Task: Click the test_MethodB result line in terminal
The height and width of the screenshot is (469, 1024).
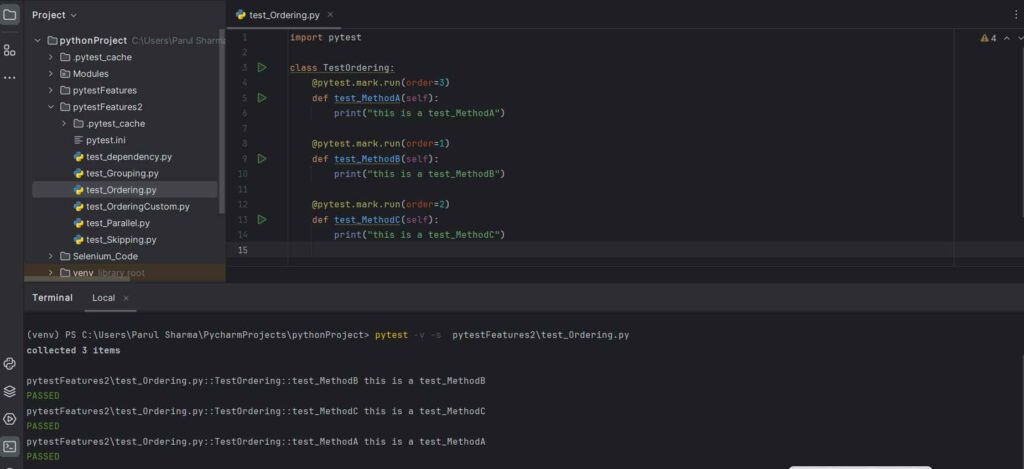Action: pos(255,381)
